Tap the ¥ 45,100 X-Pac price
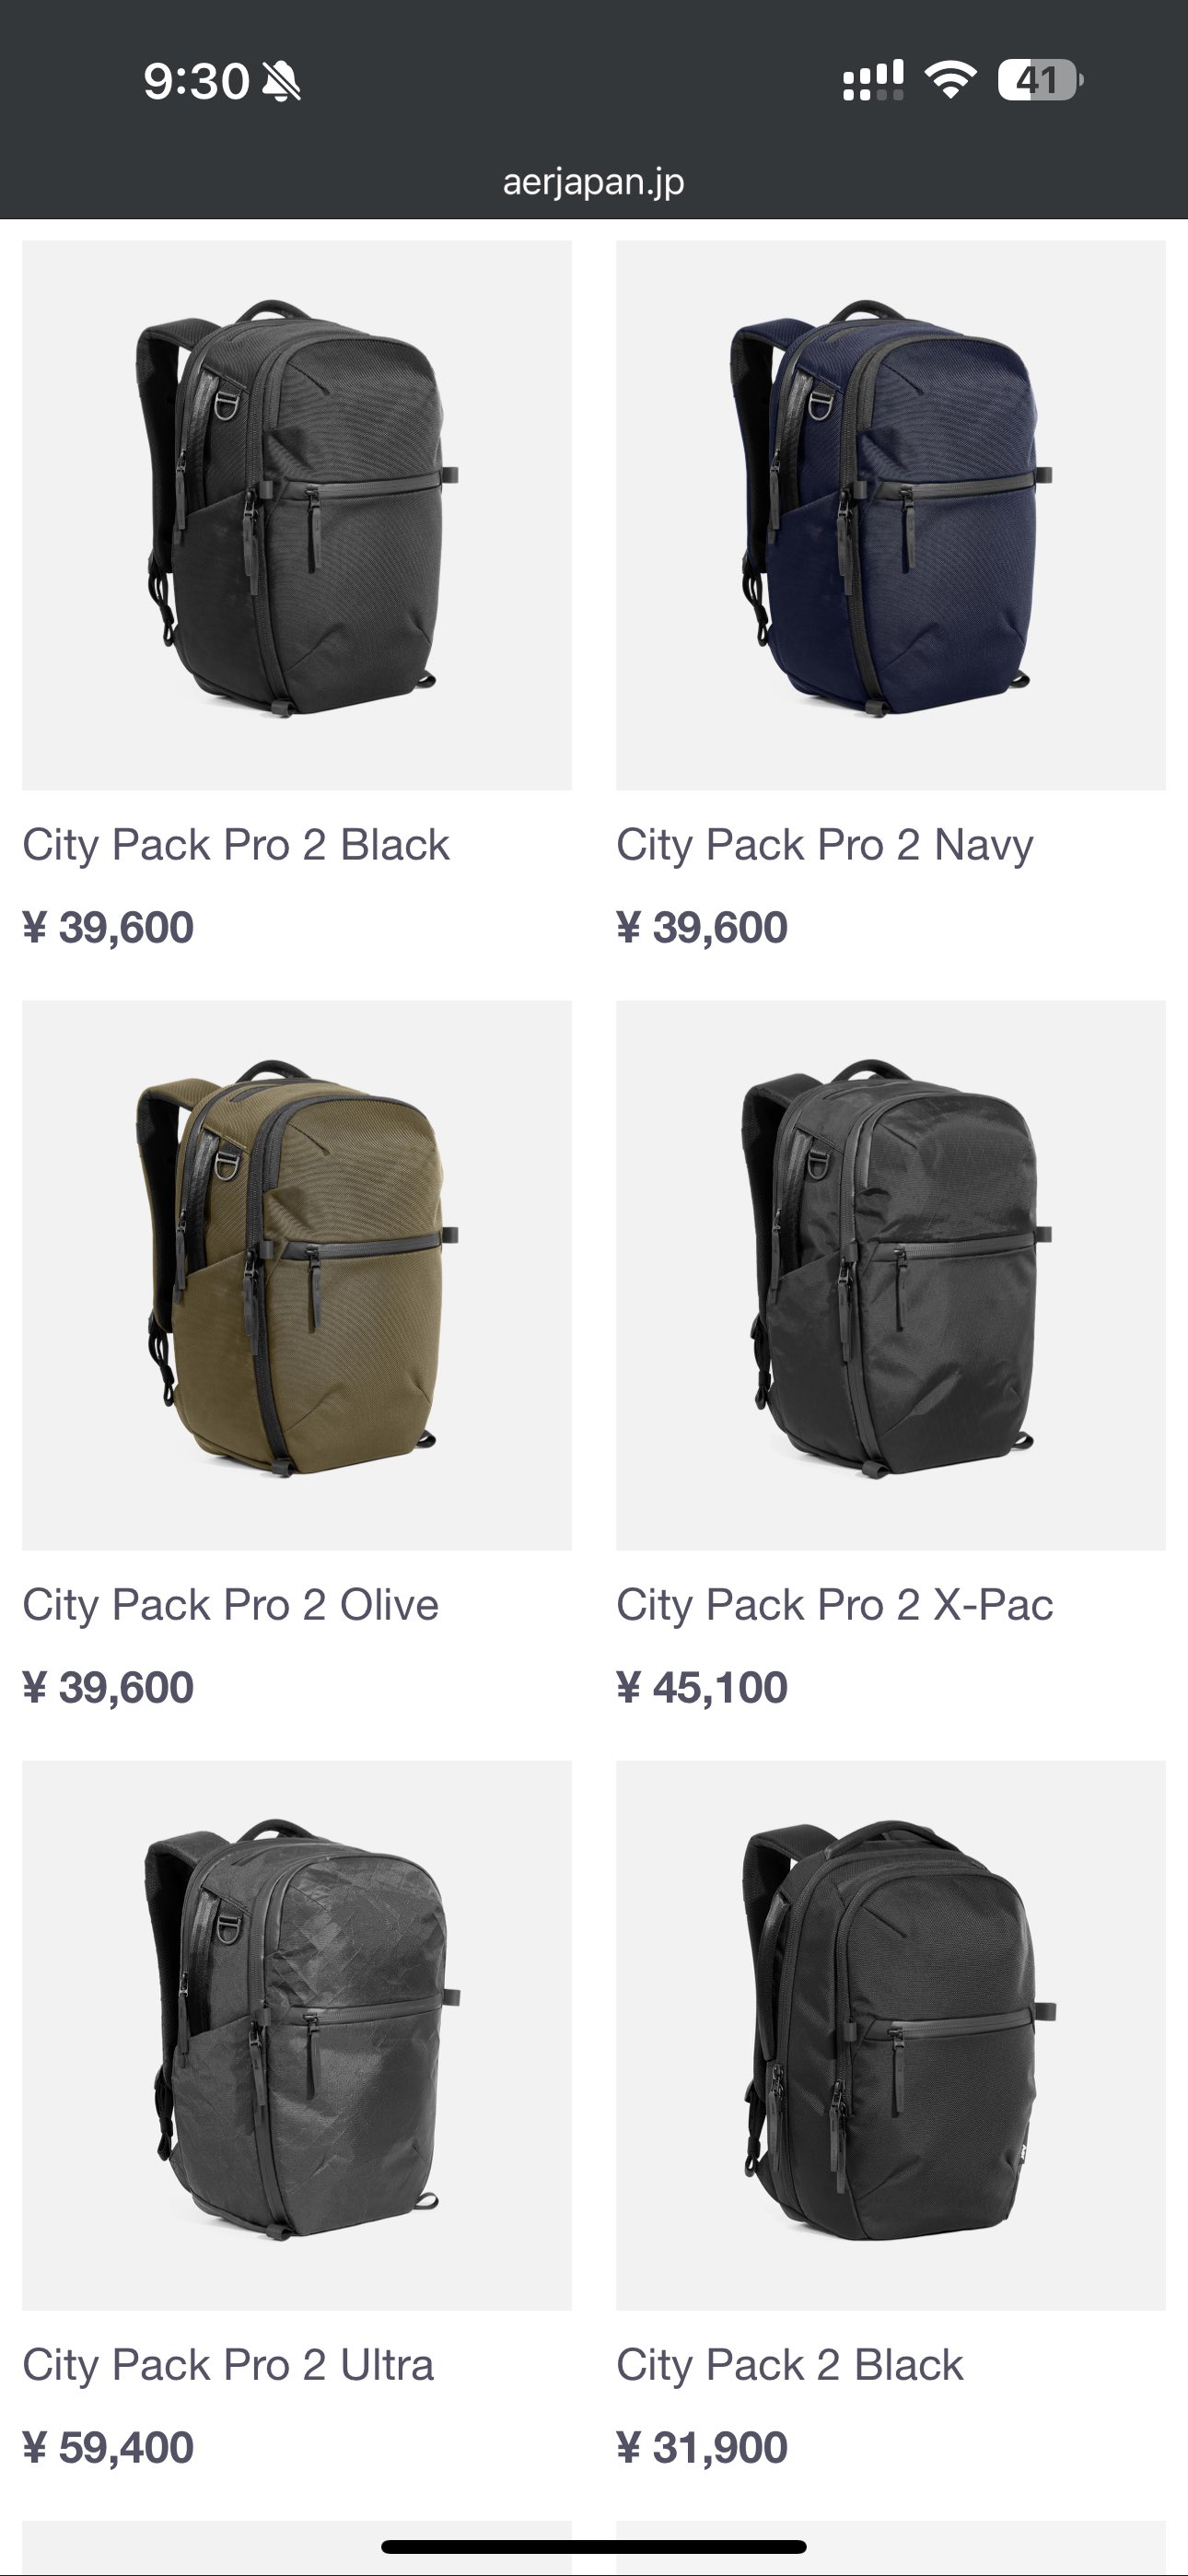Screen dimensions: 1188x2576 click(702, 1688)
